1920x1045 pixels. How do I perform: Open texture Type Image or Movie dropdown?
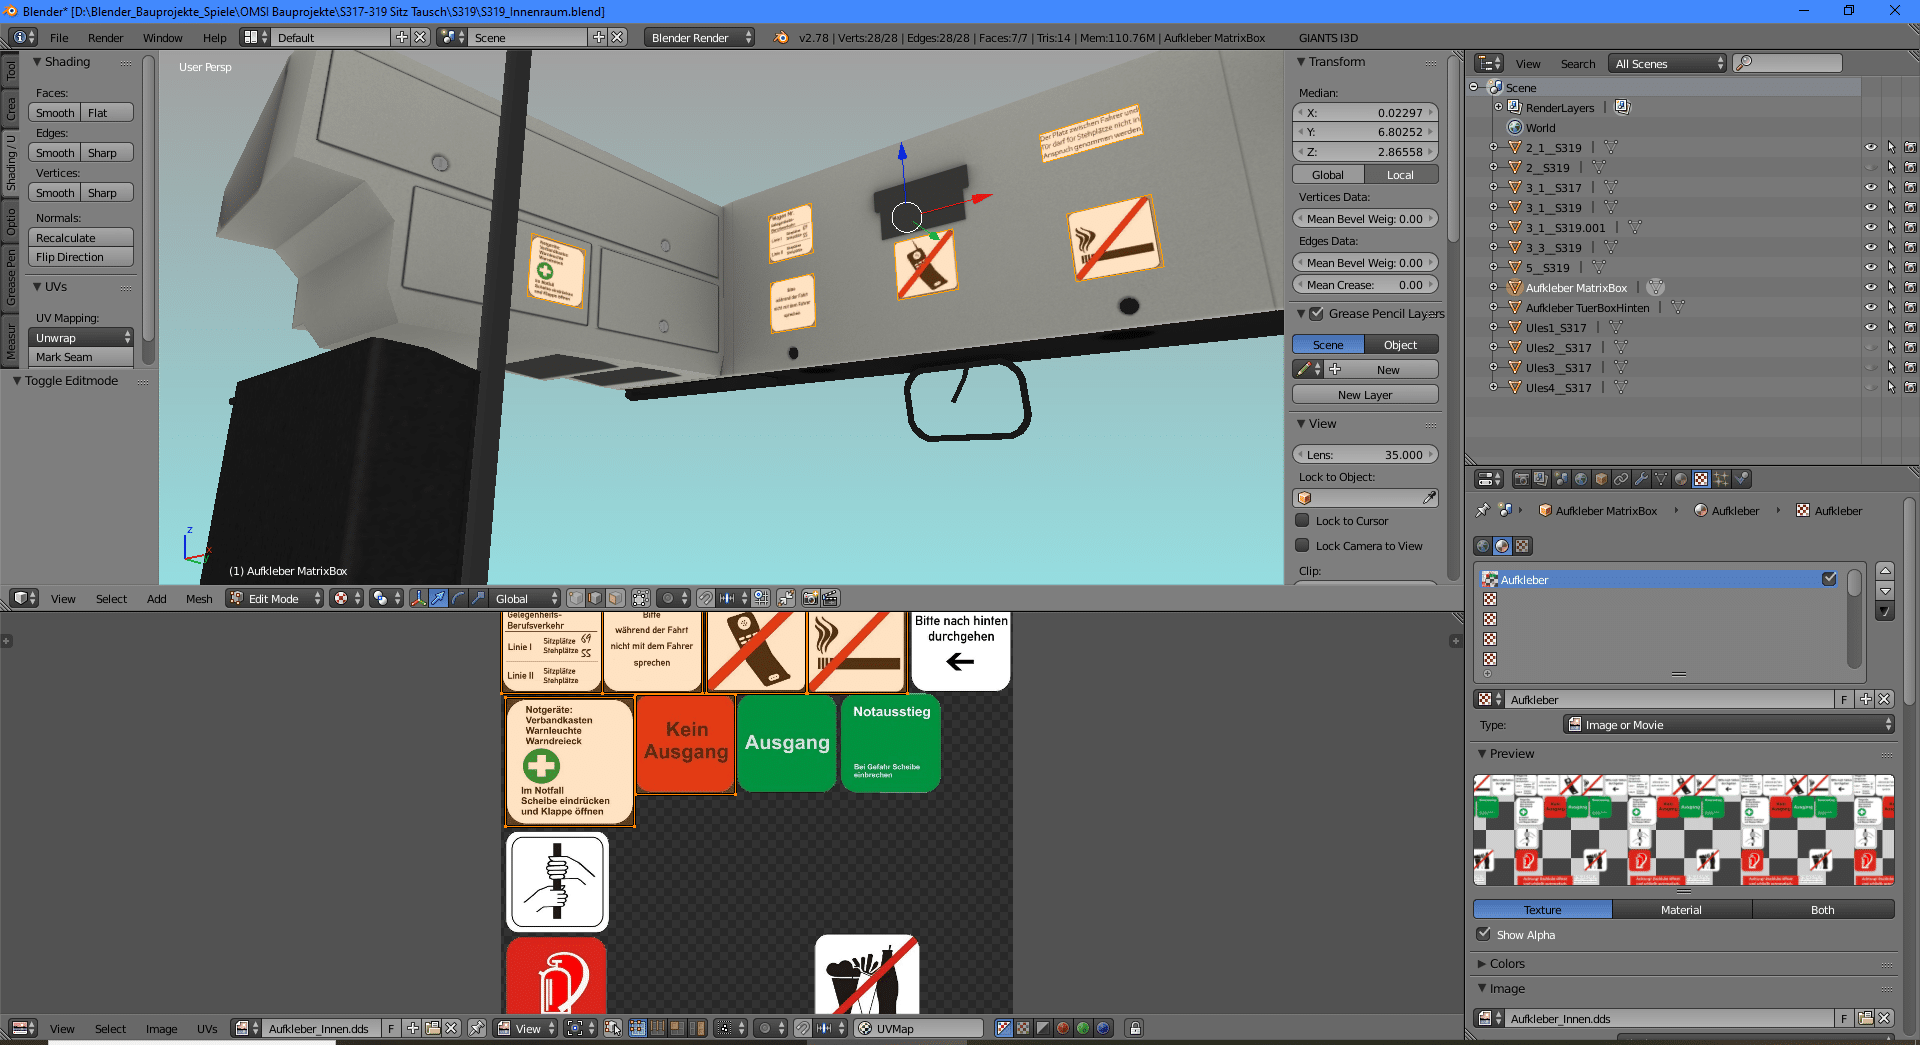click(x=1728, y=725)
